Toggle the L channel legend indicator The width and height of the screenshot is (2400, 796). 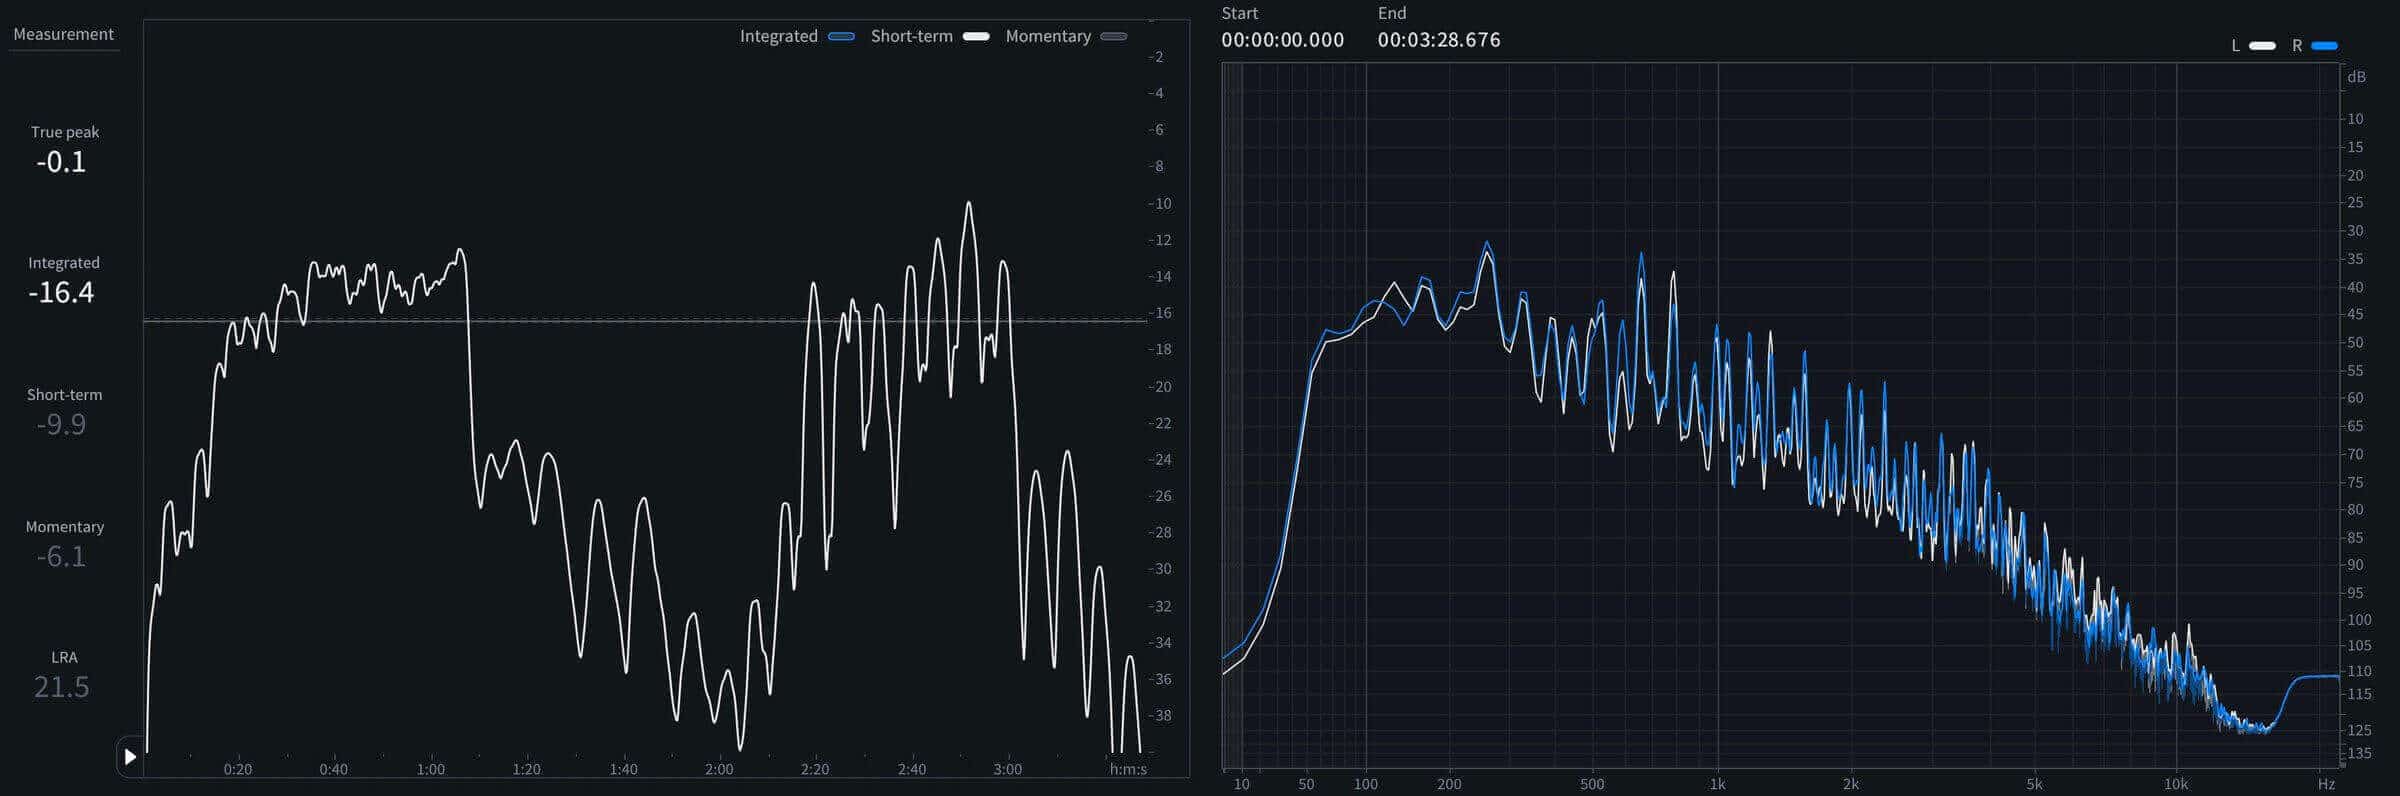[x=2262, y=46]
